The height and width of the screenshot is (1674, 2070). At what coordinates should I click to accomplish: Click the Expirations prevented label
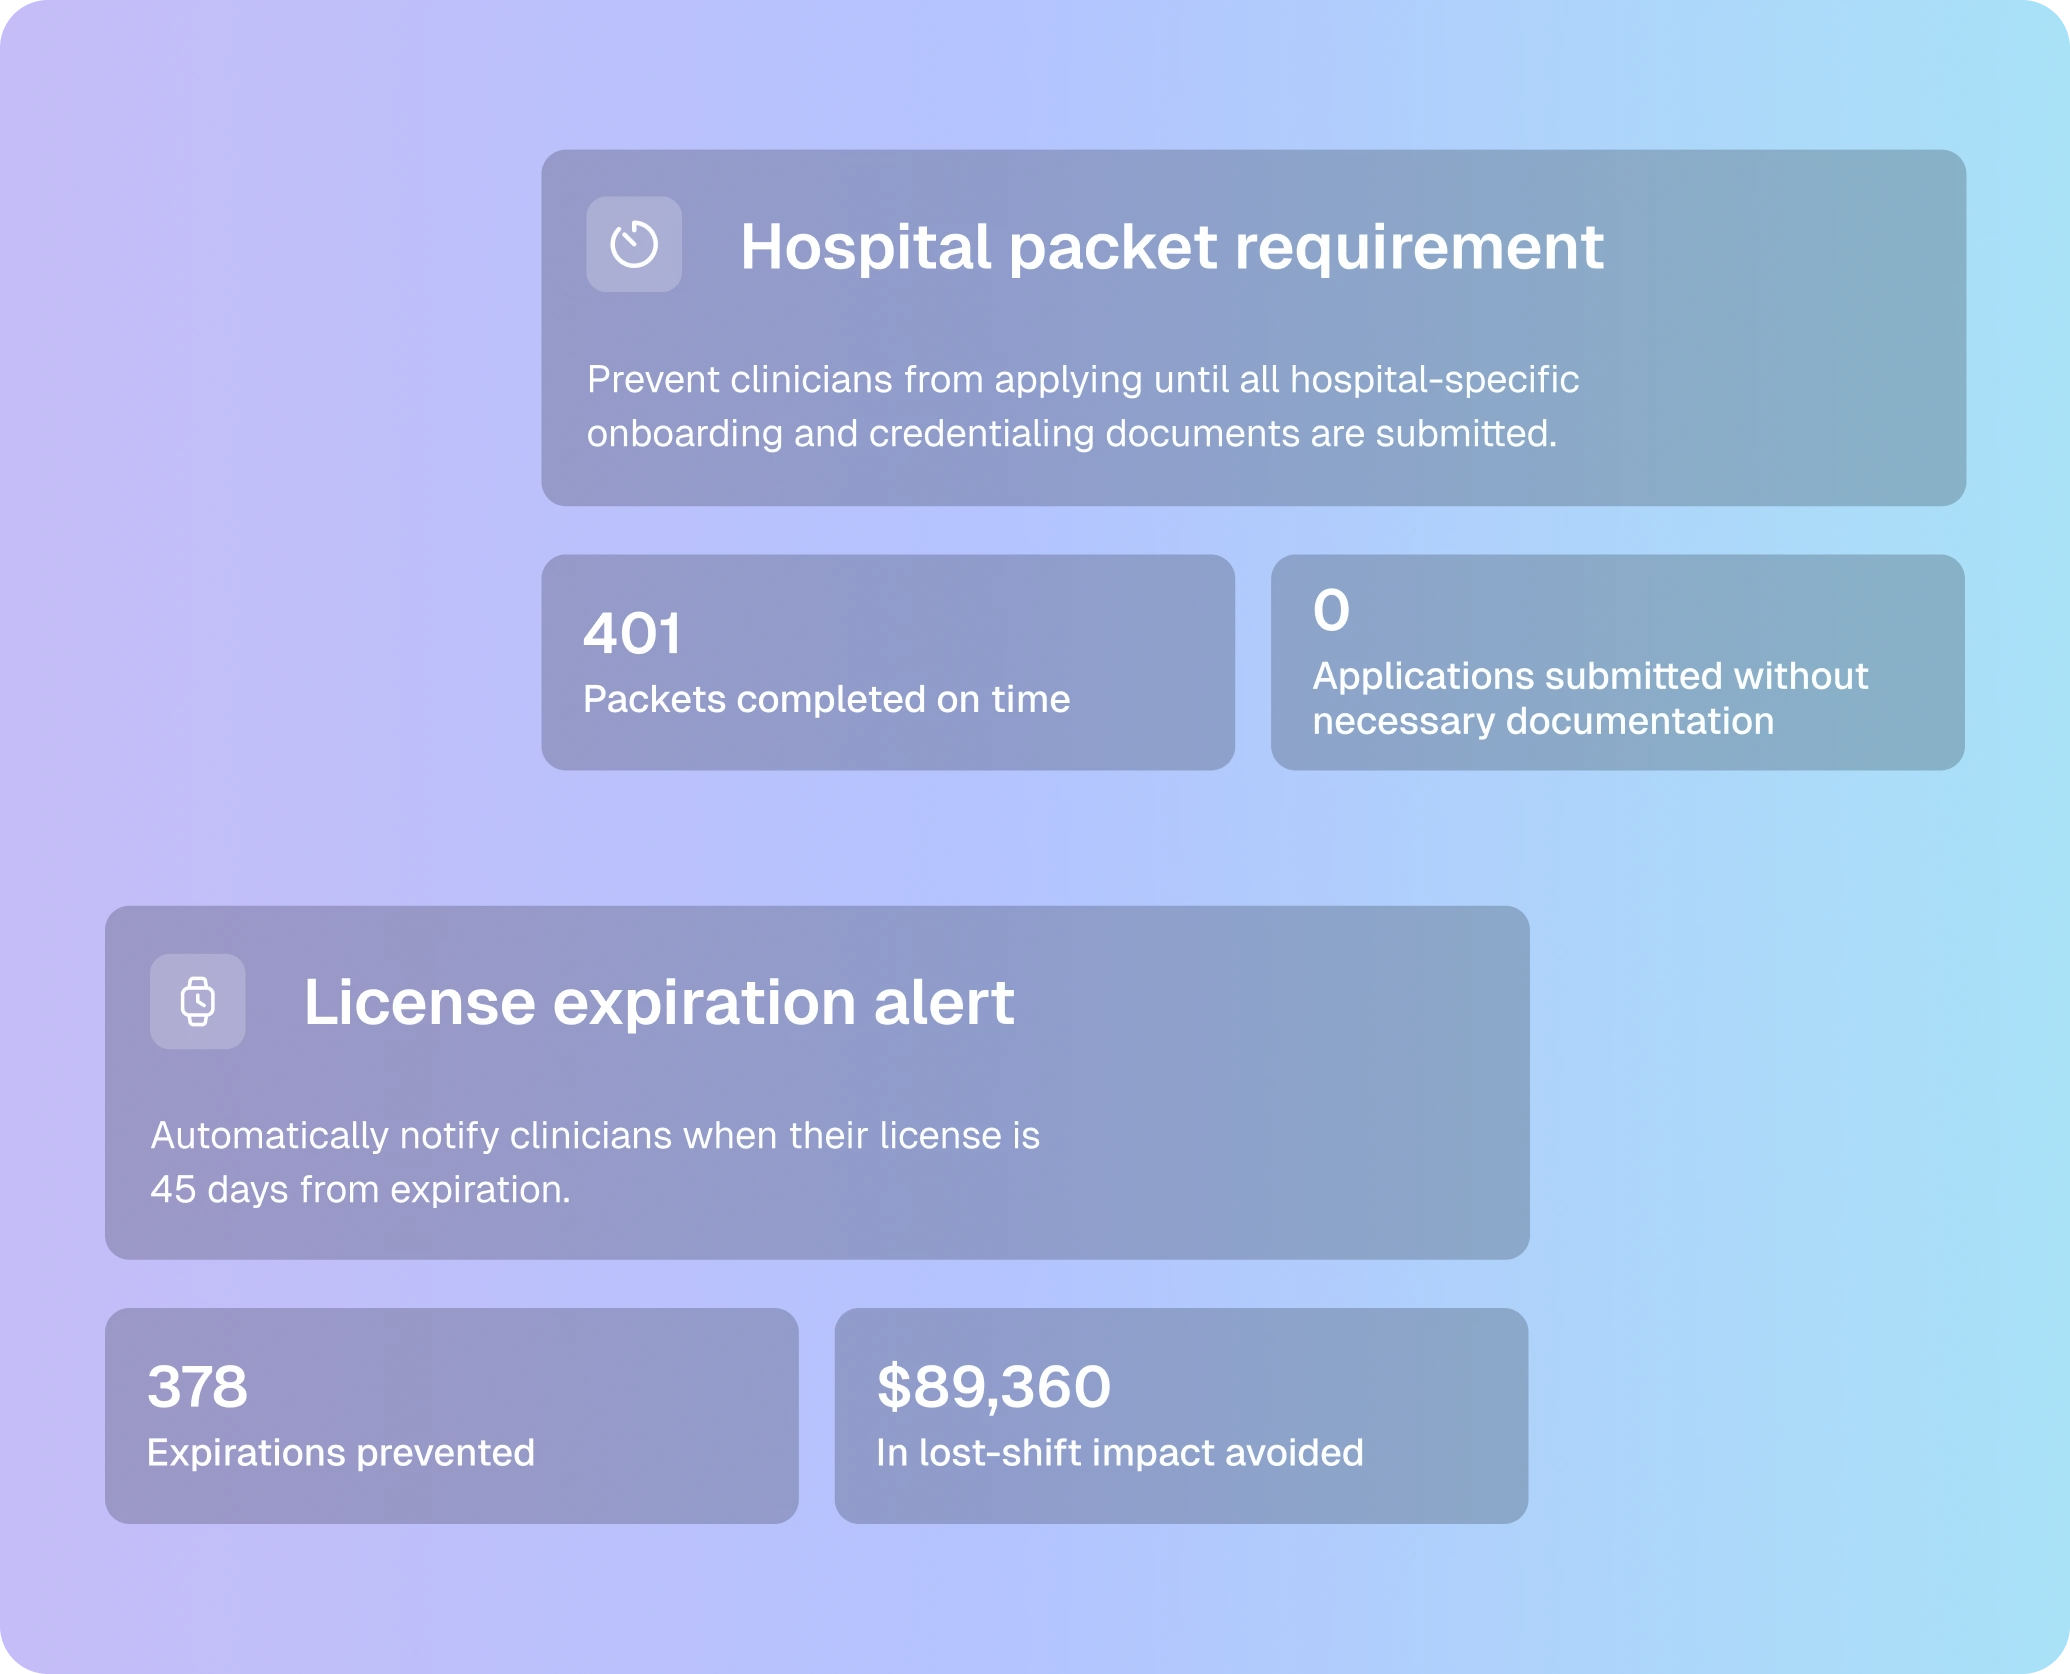[340, 1452]
